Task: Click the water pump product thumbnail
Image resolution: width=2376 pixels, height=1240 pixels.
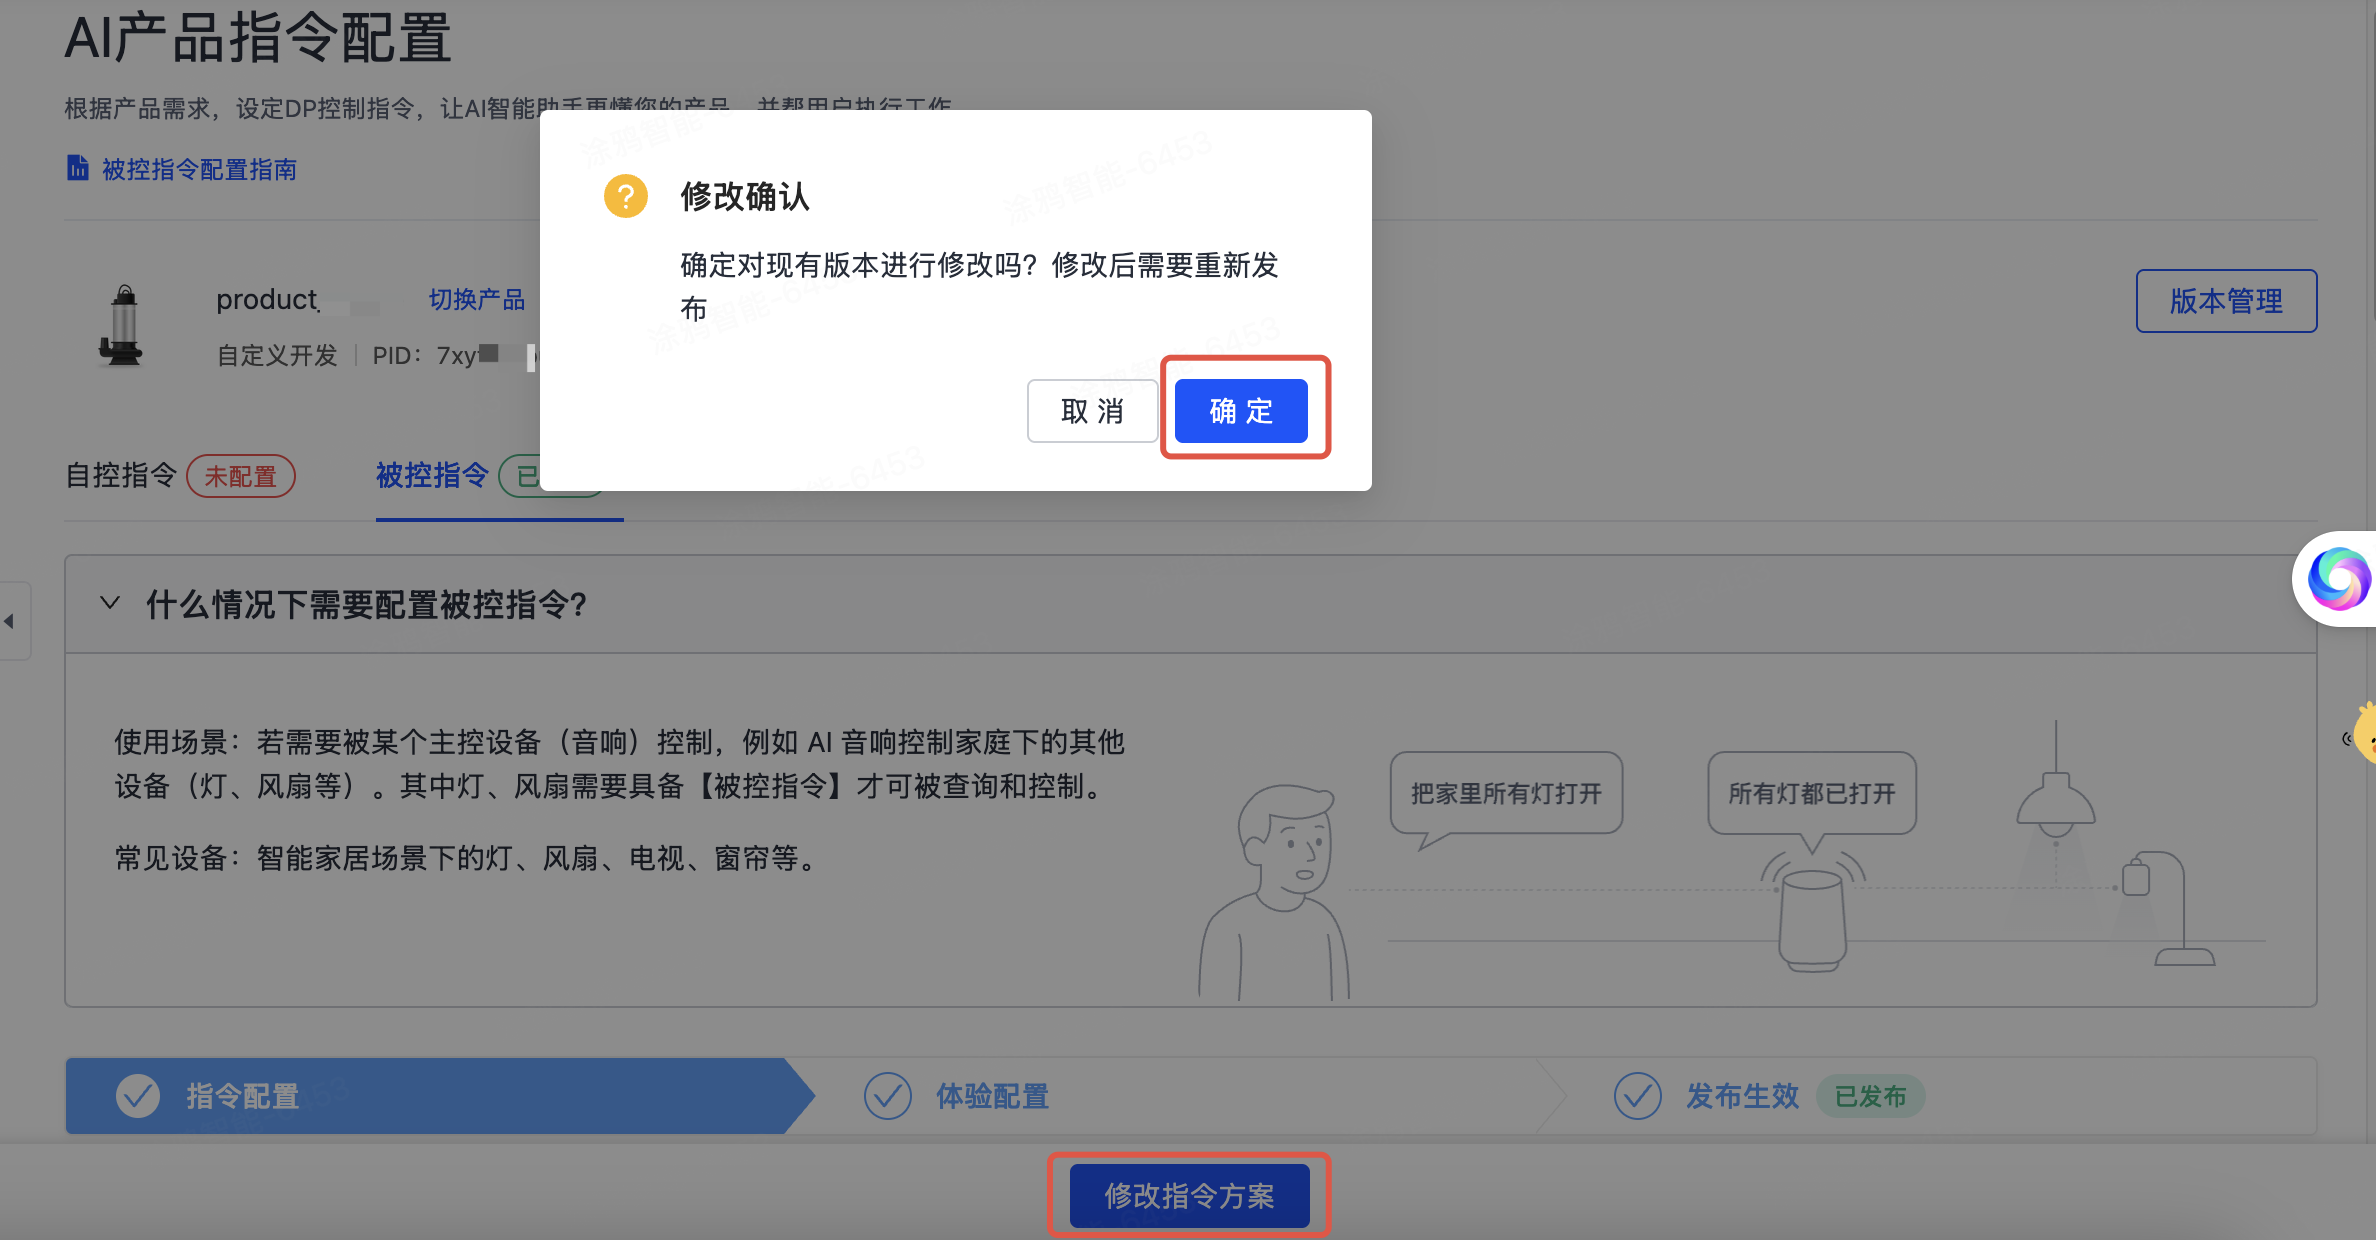Action: pos(122,325)
